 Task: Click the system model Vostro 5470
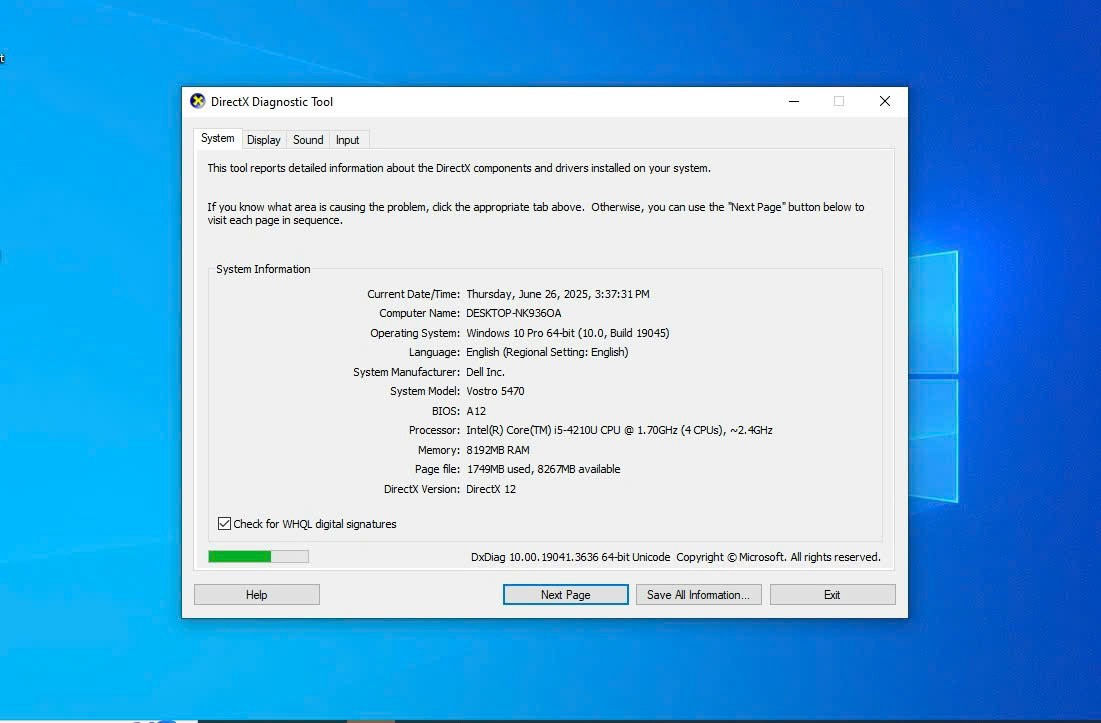tap(495, 391)
